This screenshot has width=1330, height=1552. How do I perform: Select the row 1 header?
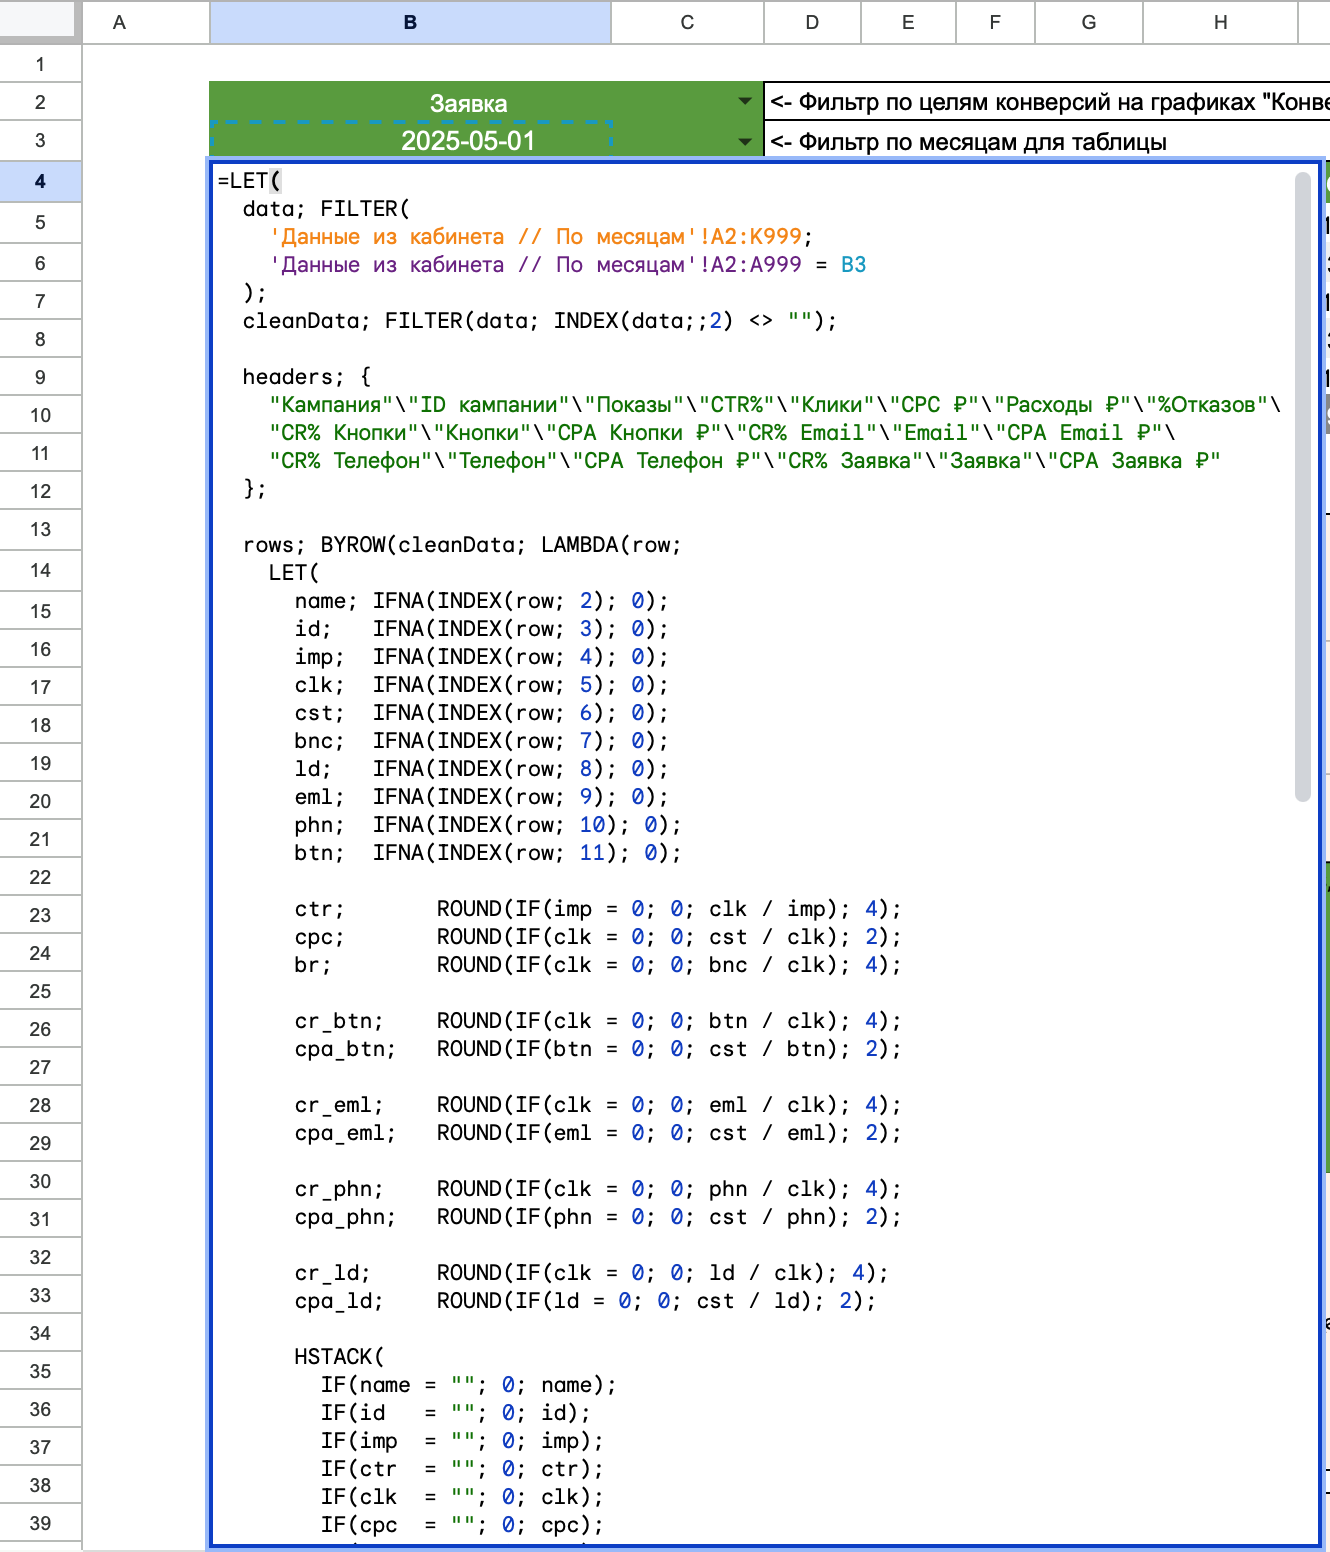tap(40, 64)
